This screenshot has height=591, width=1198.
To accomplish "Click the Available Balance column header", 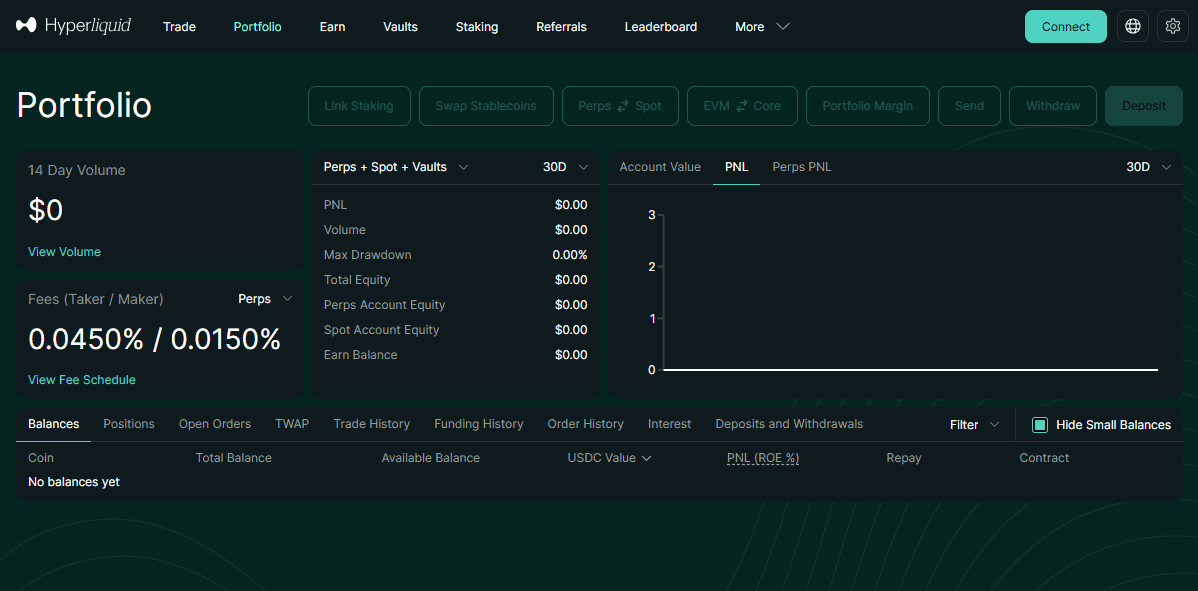I will [431, 458].
